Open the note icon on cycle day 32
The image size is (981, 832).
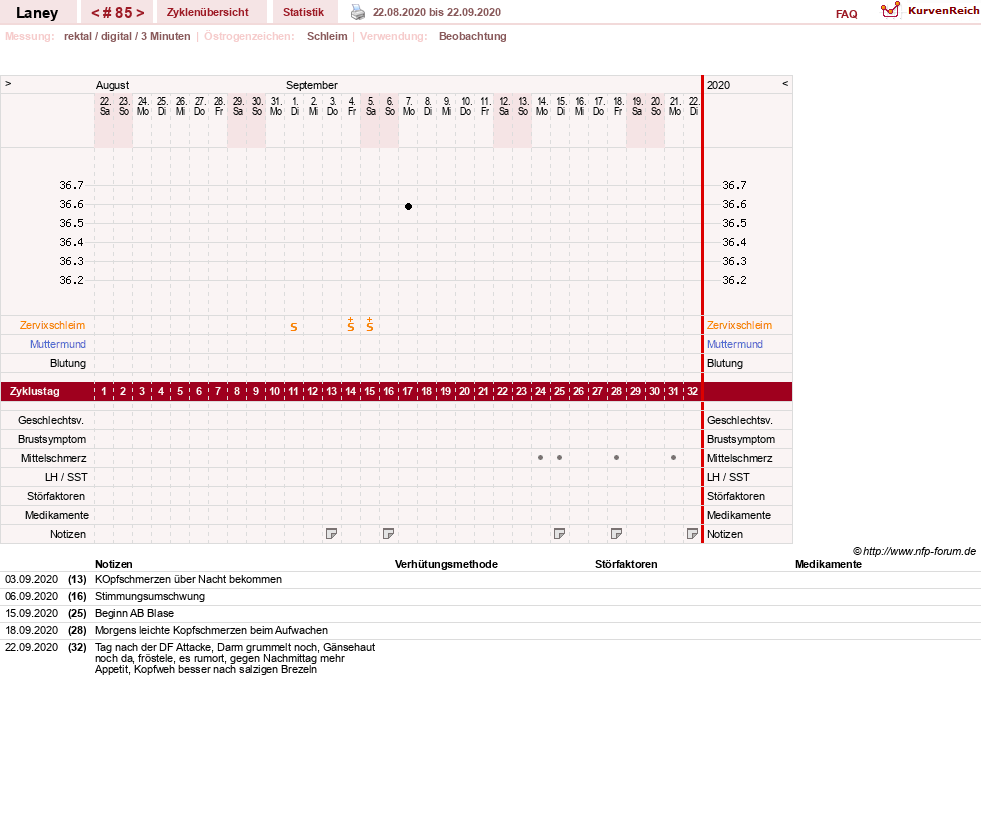[692, 534]
